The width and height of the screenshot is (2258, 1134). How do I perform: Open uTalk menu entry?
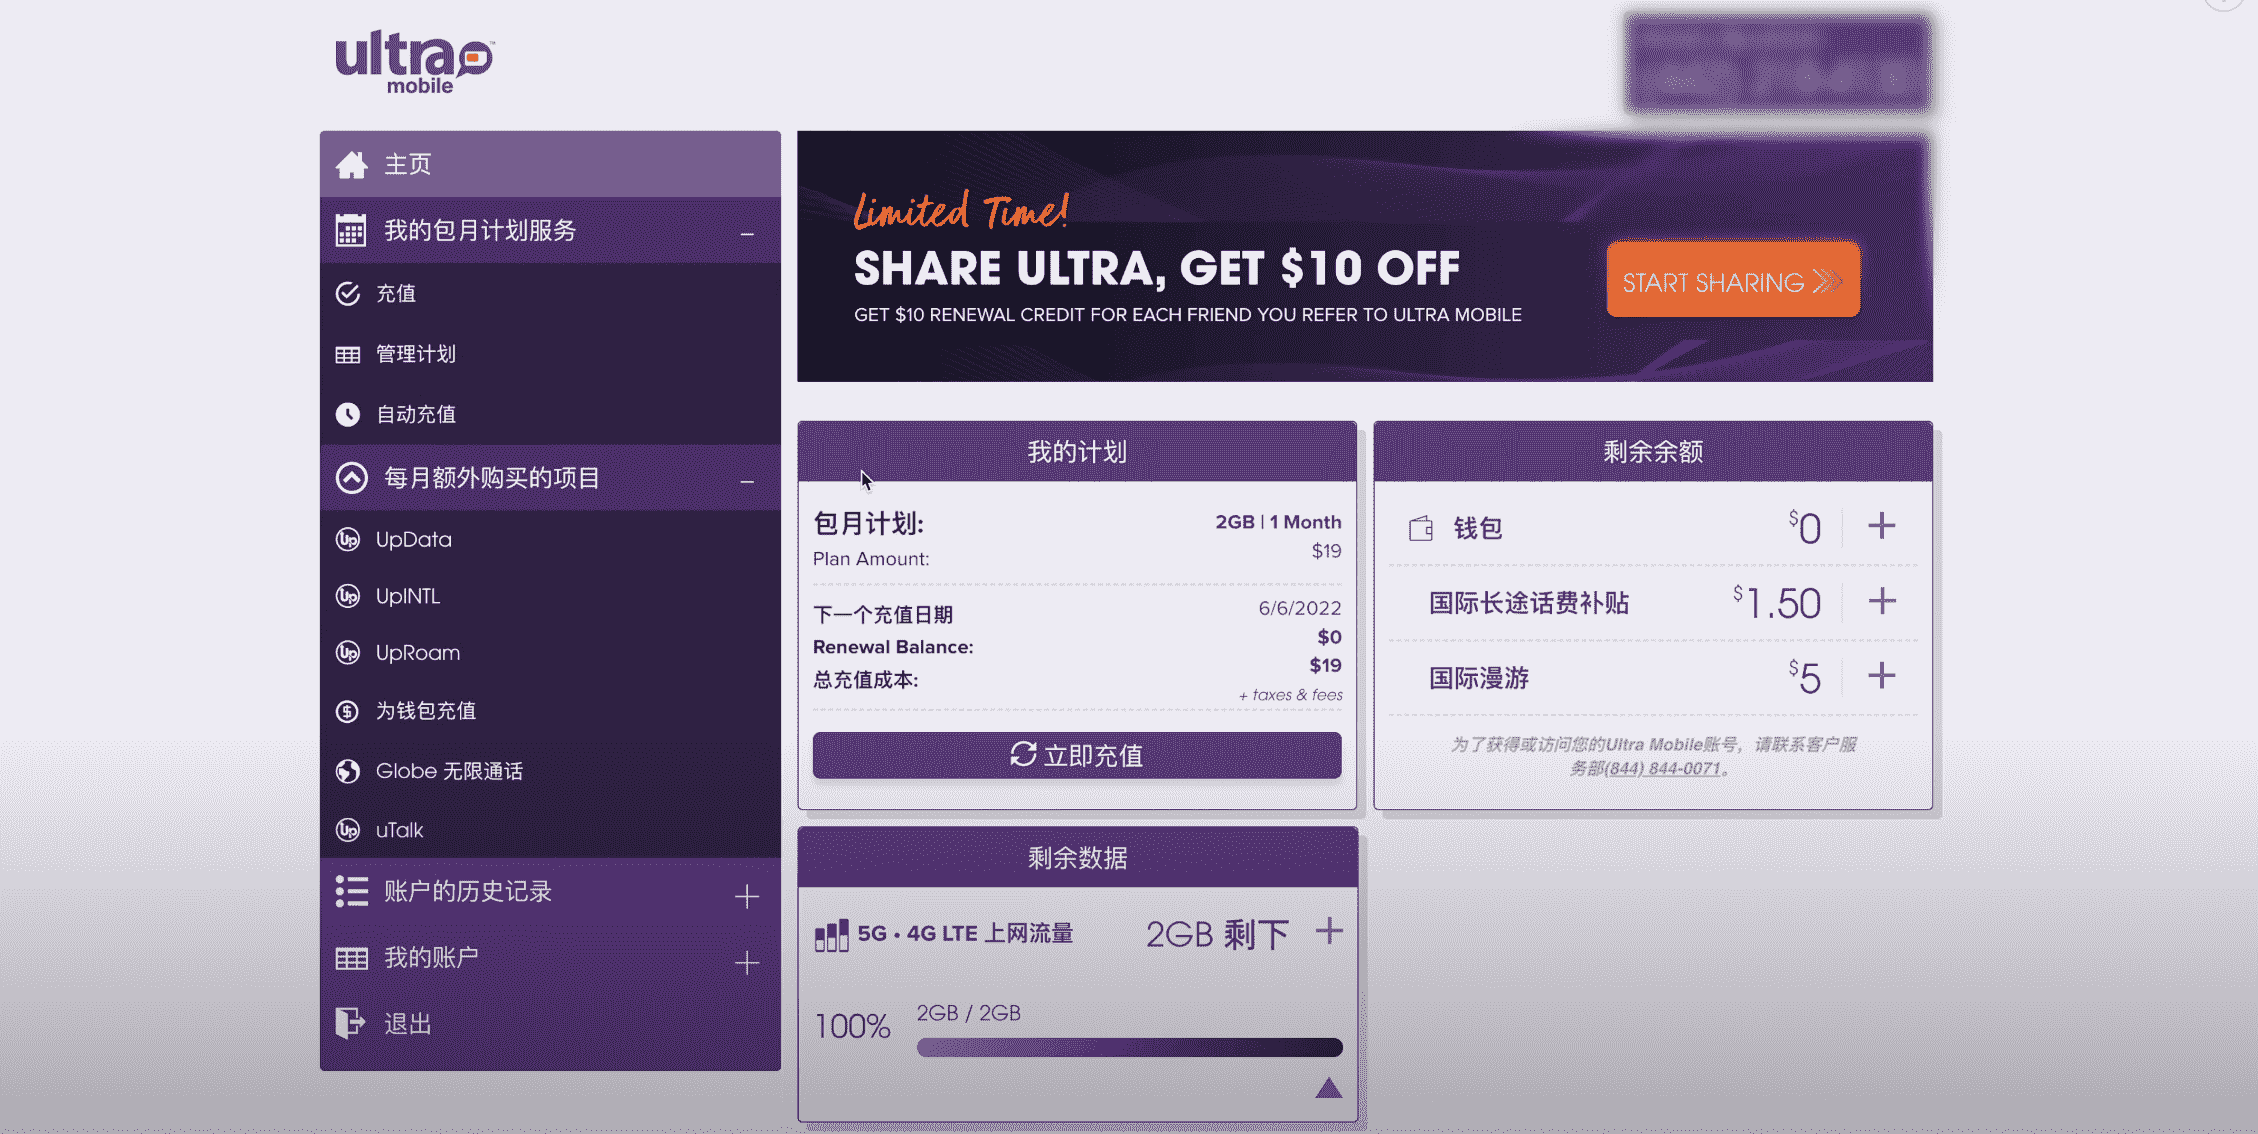click(x=550, y=830)
